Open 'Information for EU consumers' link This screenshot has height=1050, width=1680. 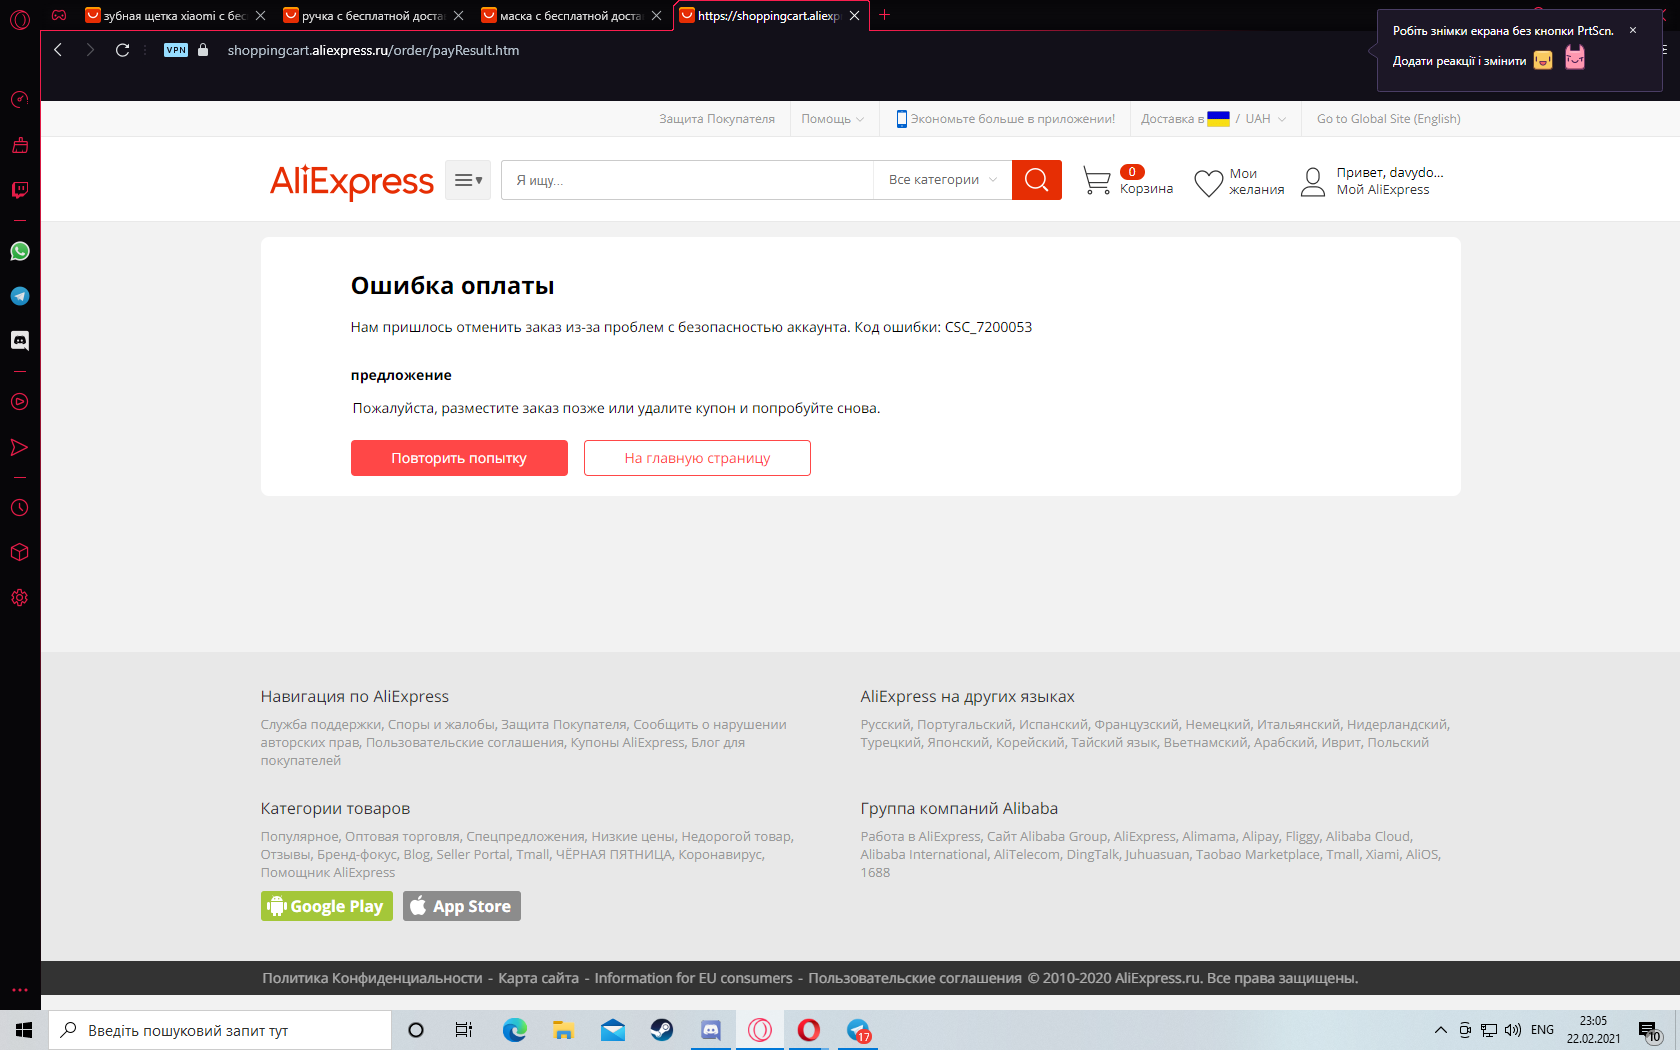[x=693, y=978]
